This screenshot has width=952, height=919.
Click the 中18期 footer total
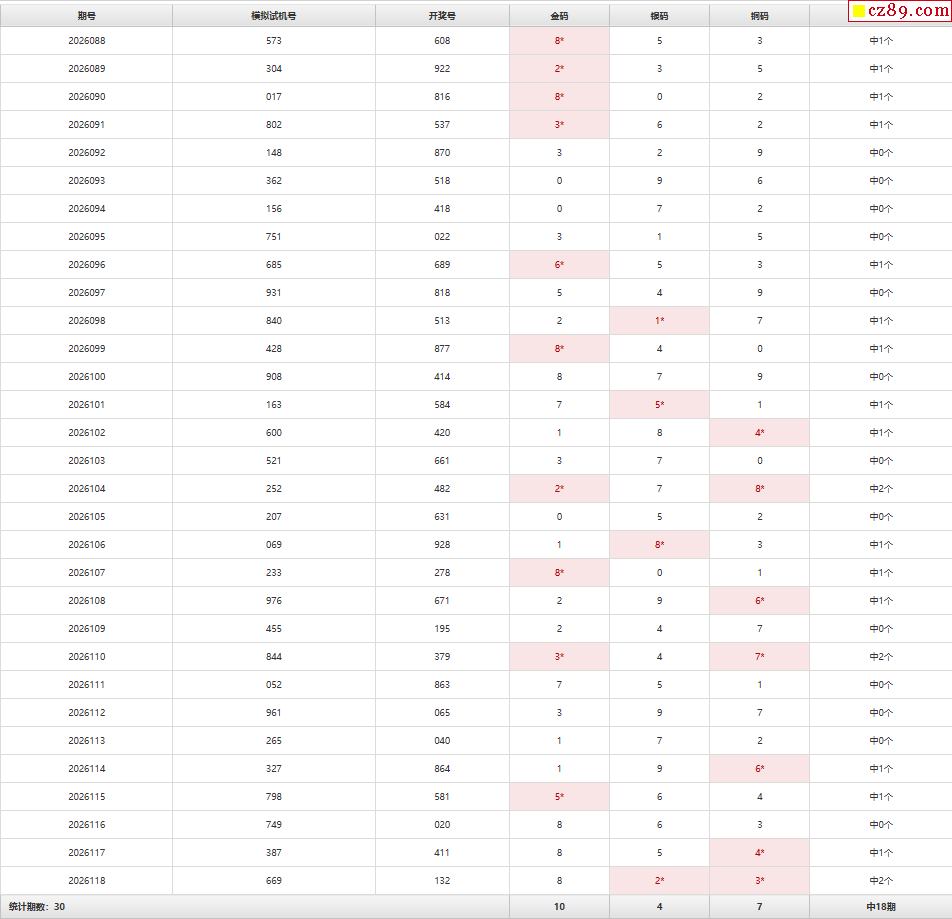tap(881, 907)
